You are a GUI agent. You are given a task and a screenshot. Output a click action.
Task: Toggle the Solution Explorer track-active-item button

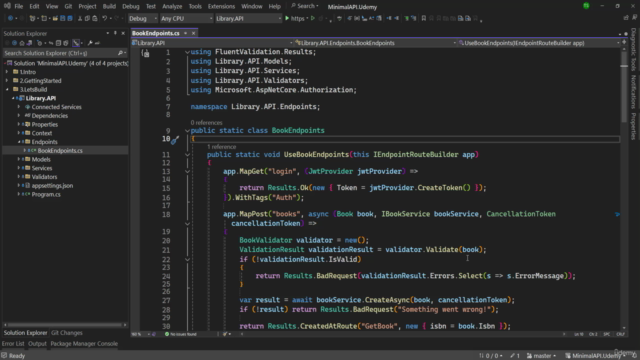pos(76,43)
